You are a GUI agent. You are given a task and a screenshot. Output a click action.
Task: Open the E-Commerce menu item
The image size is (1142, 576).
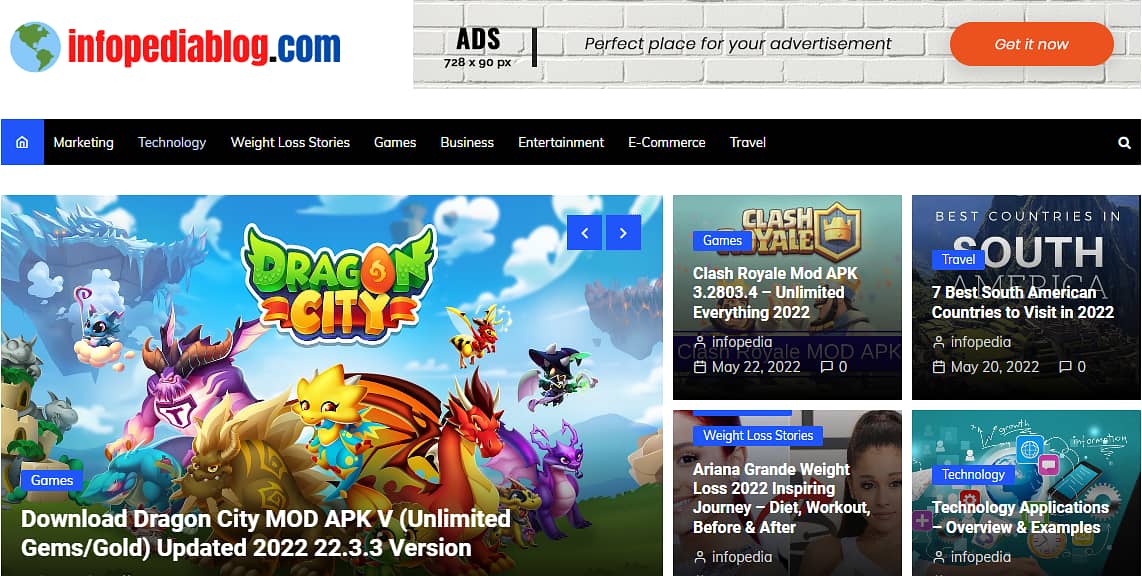666,143
